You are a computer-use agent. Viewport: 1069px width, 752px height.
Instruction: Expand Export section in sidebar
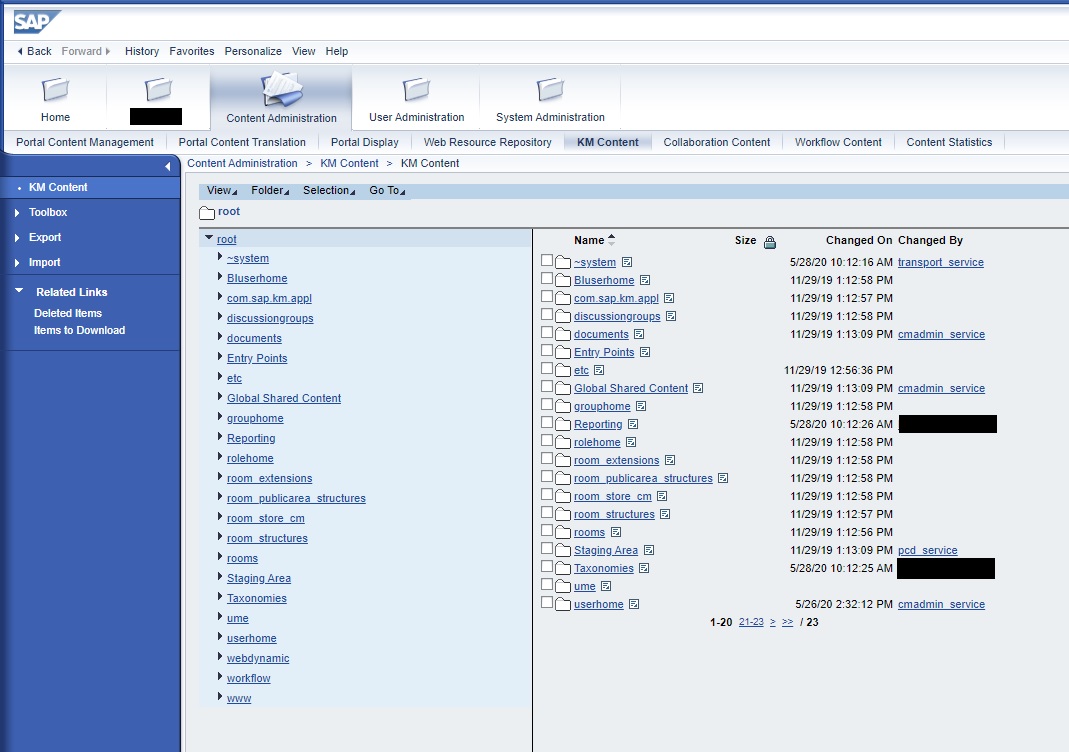tap(17, 238)
